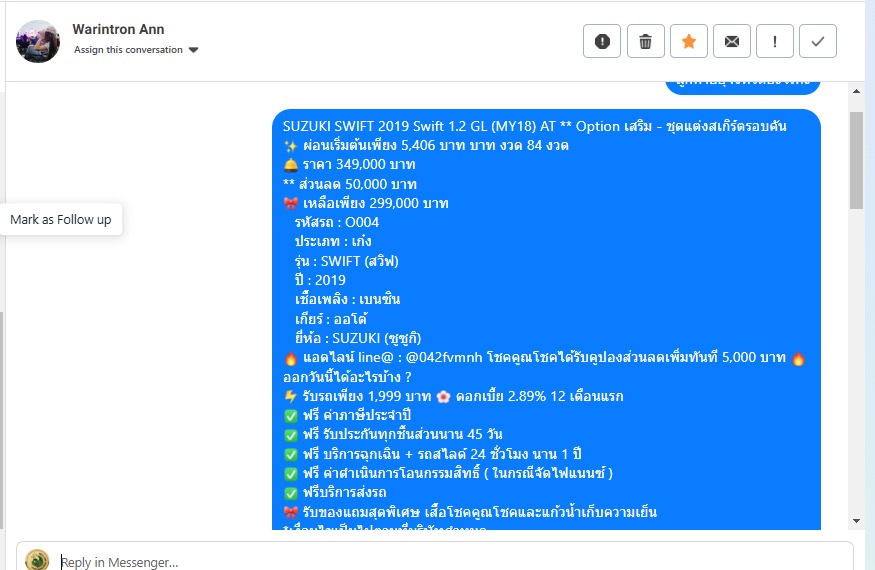Click the left pane's thin gray scrollbar

(2, 420)
